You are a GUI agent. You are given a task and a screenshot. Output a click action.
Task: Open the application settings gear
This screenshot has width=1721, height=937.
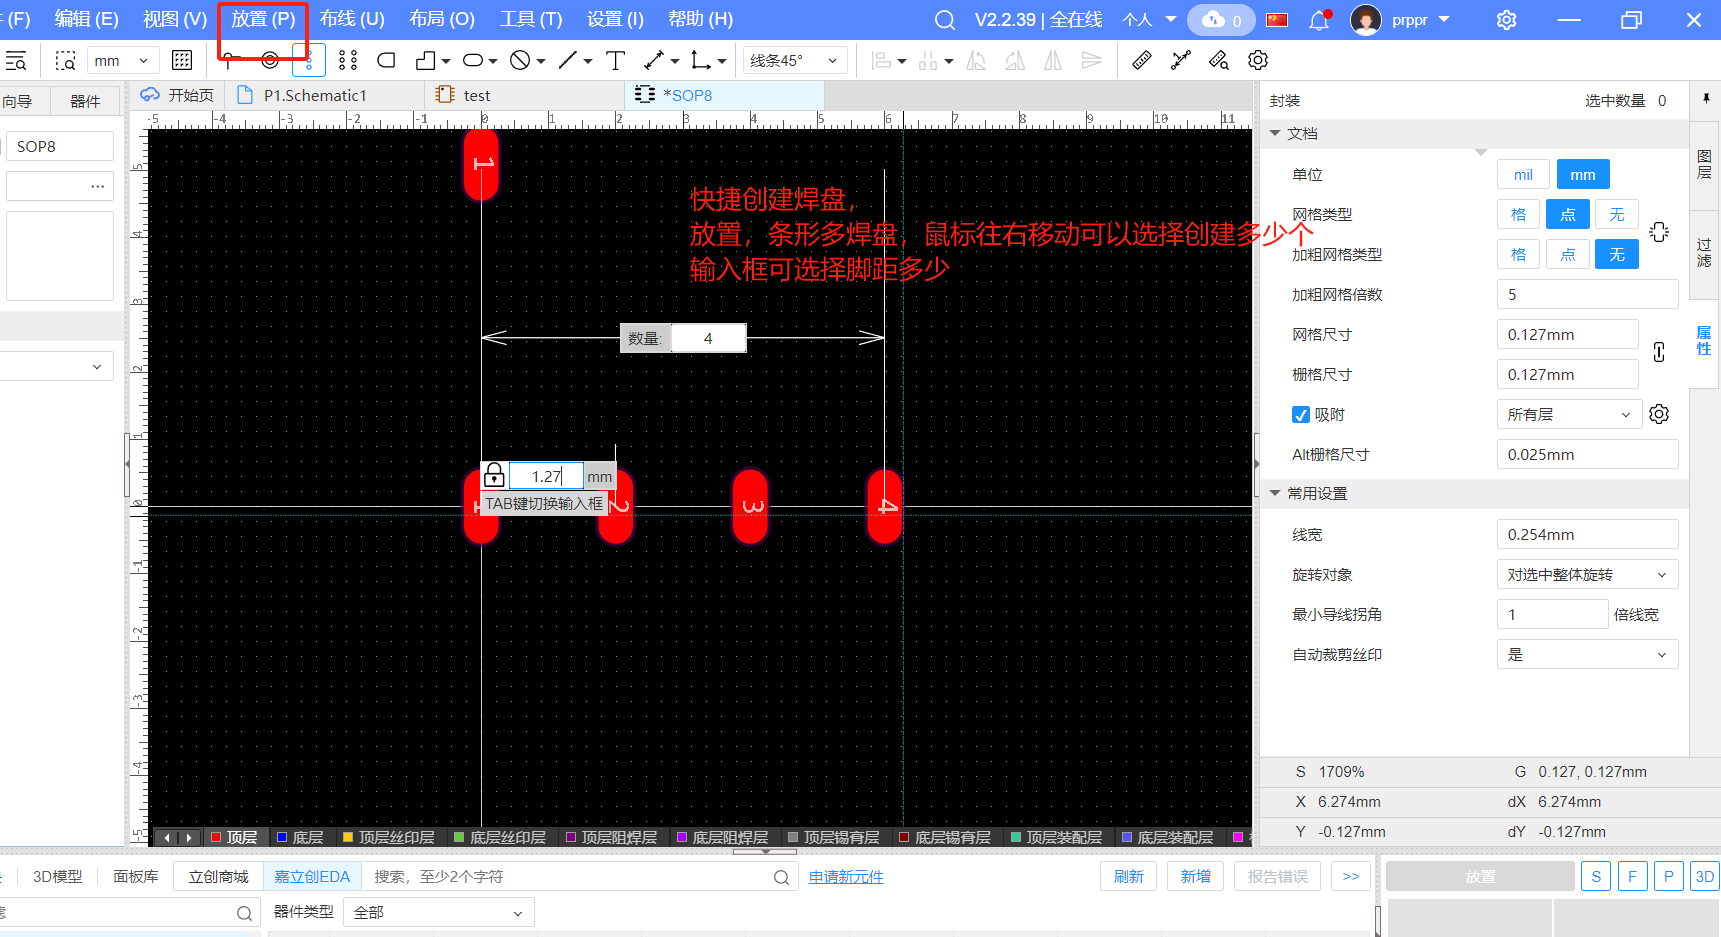(x=1506, y=20)
